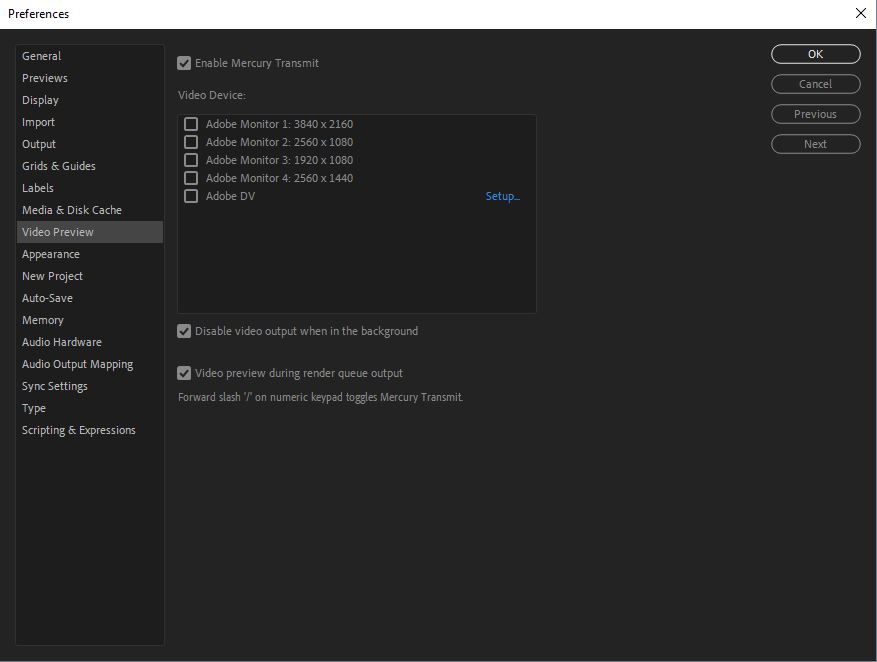Cancel the preferences changes
This screenshot has width=877, height=662.
click(815, 84)
